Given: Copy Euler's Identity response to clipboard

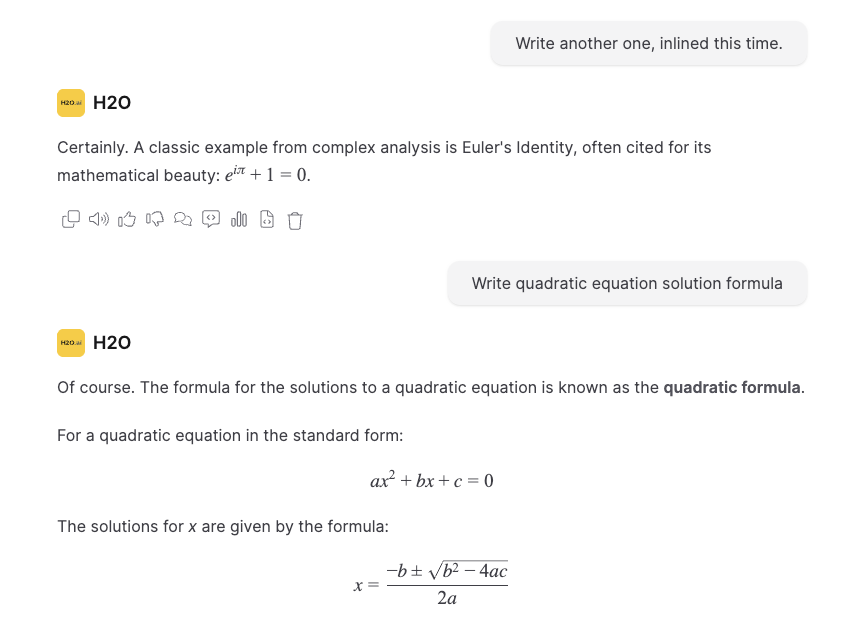Looking at the screenshot, I should [70, 219].
